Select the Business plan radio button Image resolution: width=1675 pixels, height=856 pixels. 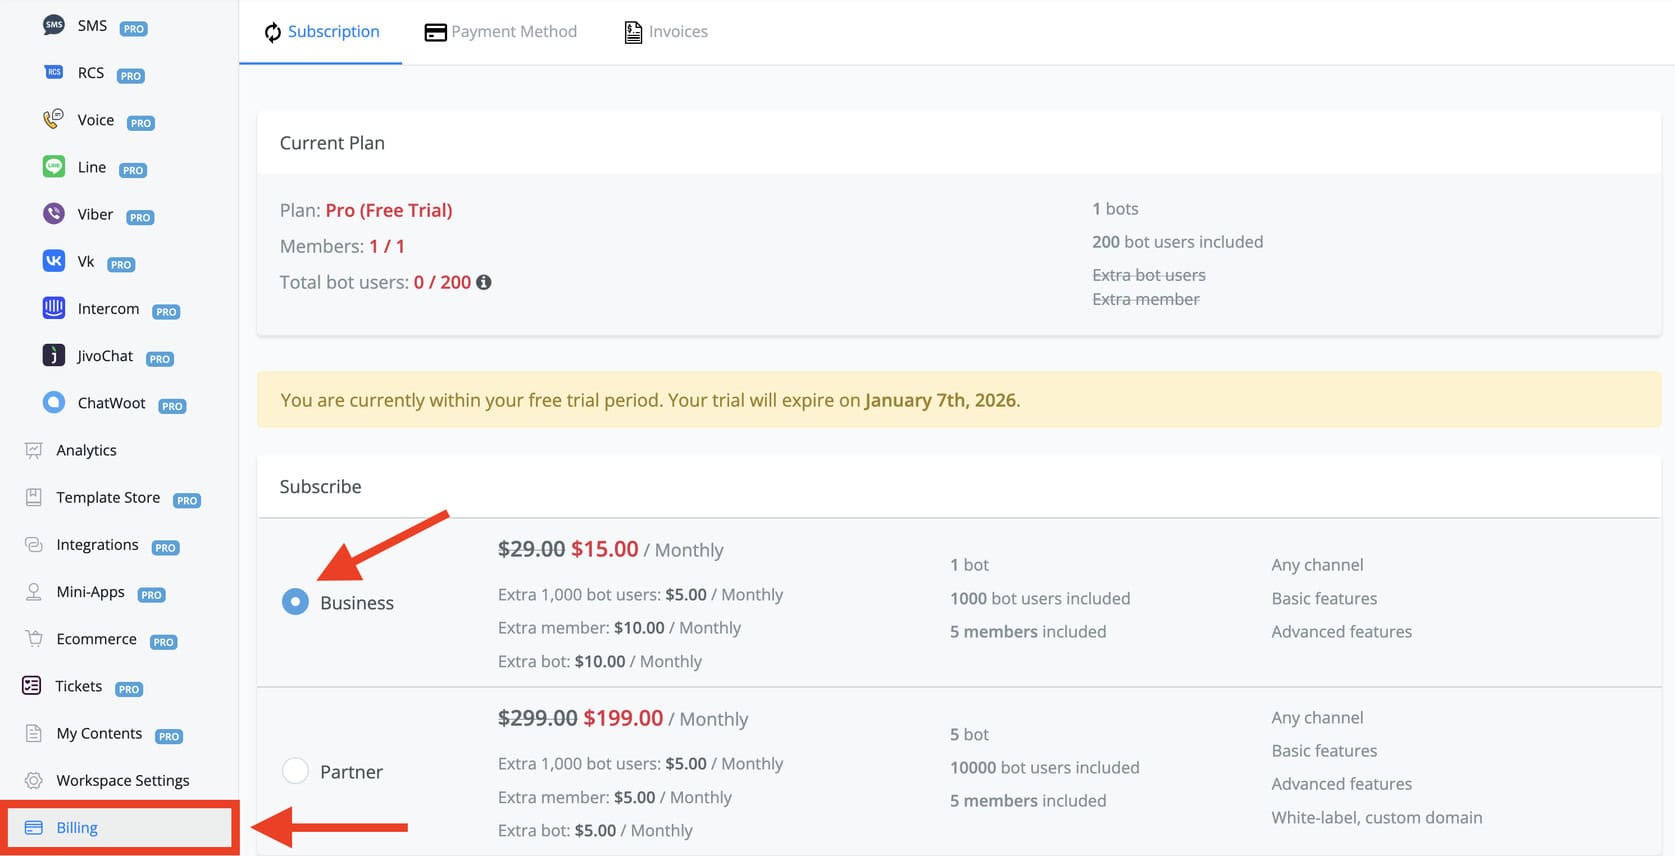(x=295, y=601)
